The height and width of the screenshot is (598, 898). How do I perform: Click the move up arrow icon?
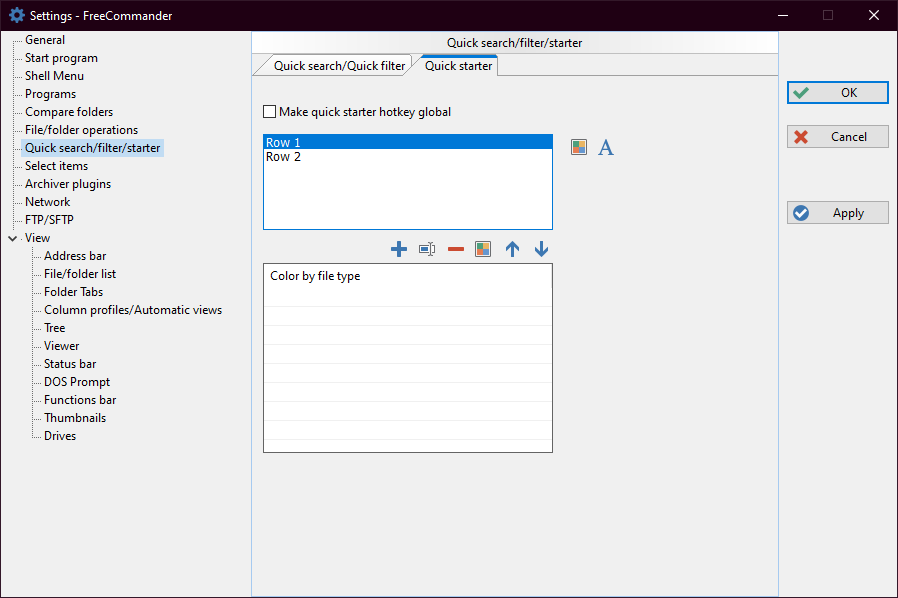point(512,249)
